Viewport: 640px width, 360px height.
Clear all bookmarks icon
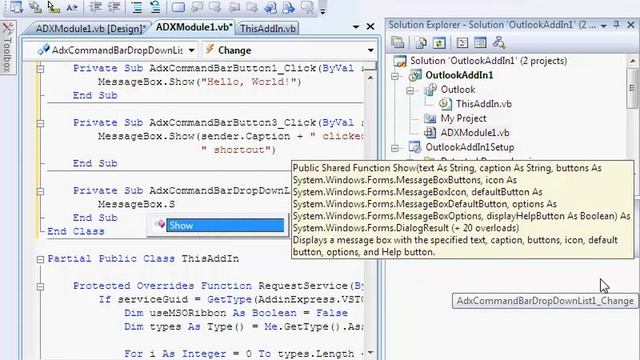[x=307, y=7]
